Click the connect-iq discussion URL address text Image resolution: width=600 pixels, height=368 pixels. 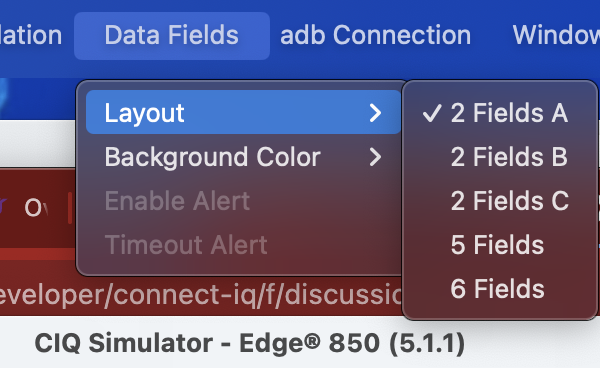point(201,295)
